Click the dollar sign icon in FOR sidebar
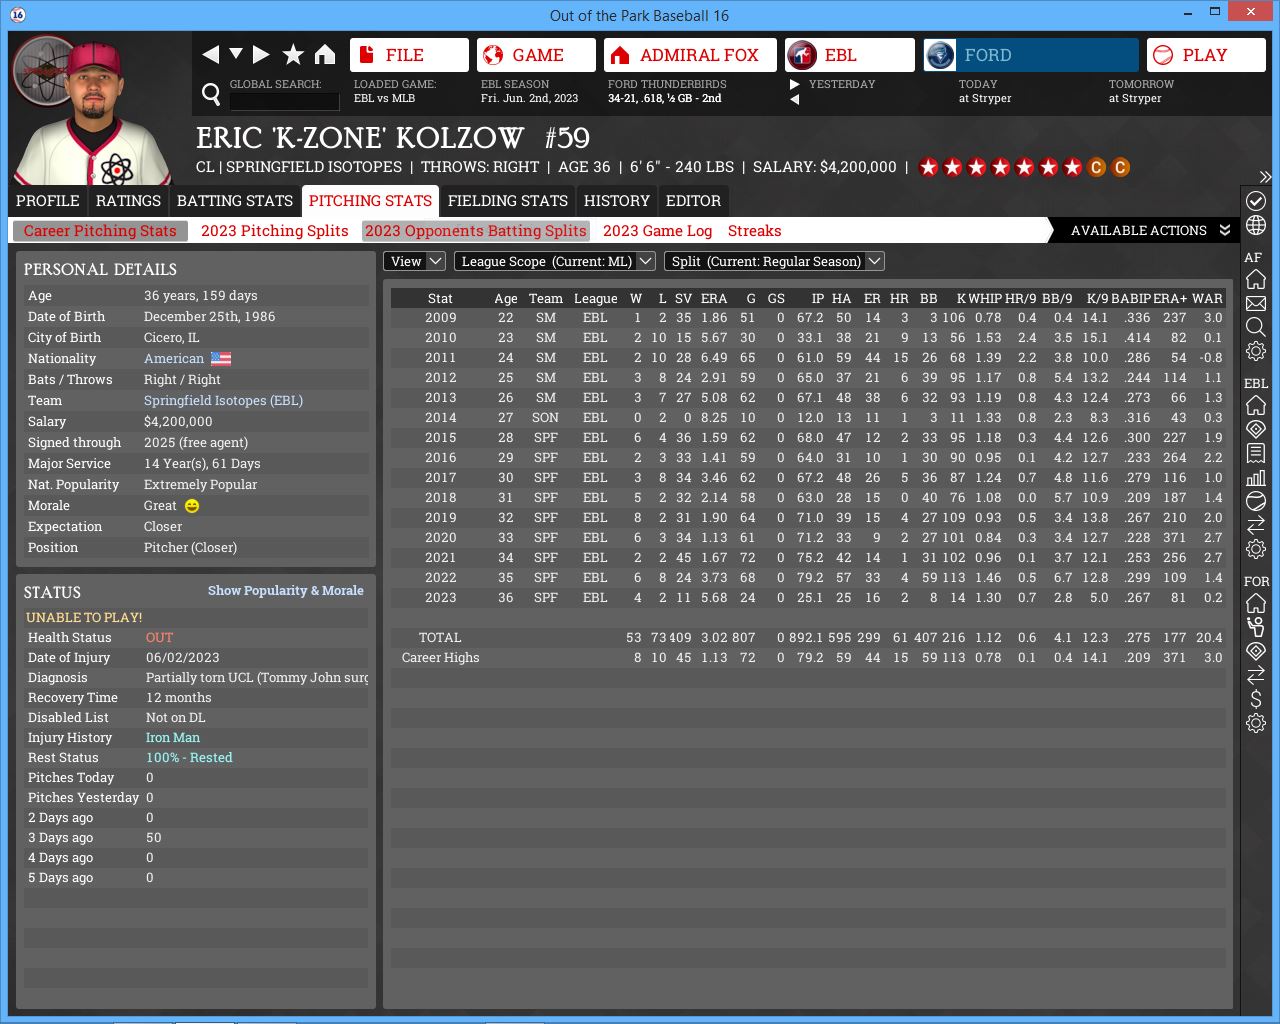Viewport: 1280px width, 1024px height. point(1256,699)
